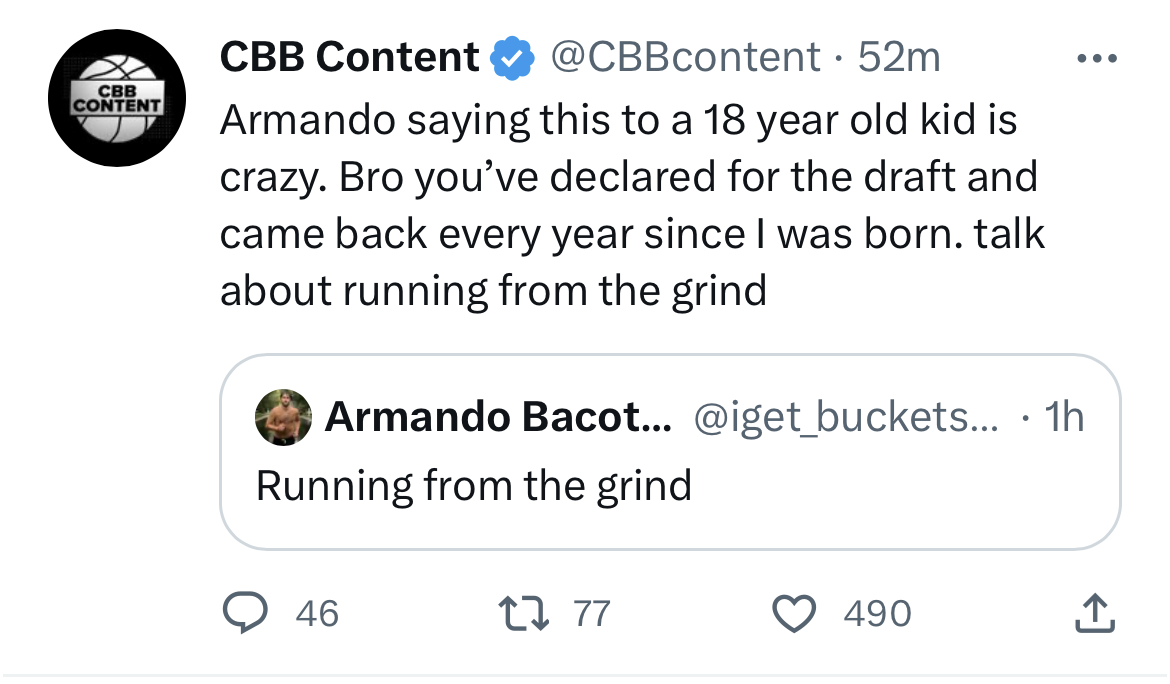Click the 490 likes count
The image size is (1170, 684).
tap(877, 613)
